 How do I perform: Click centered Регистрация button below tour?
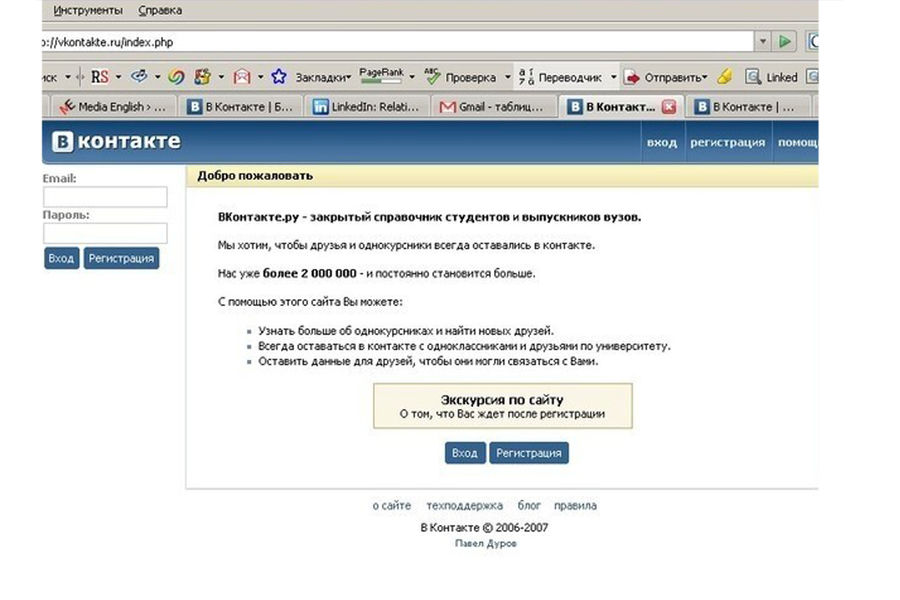pyautogui.click(x=529, y=453)
